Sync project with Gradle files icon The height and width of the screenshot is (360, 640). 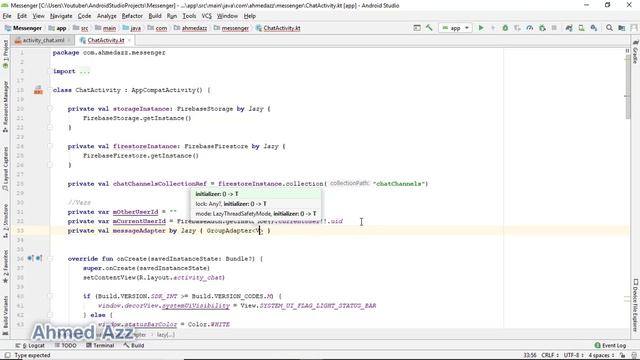coord(569,28)
